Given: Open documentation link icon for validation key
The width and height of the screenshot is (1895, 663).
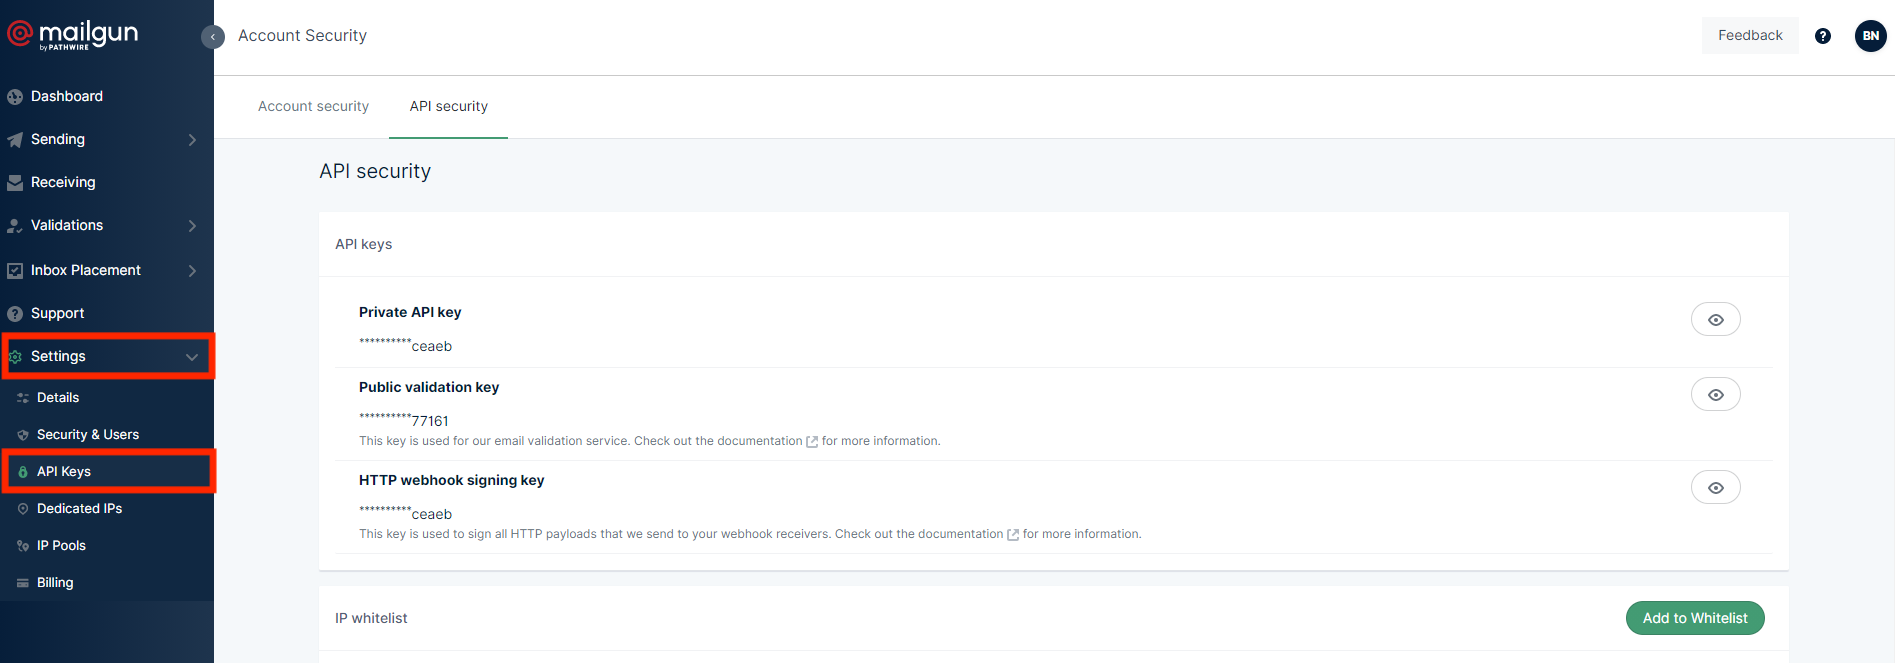Looking at the screenshot, I should tap(812, 442).
